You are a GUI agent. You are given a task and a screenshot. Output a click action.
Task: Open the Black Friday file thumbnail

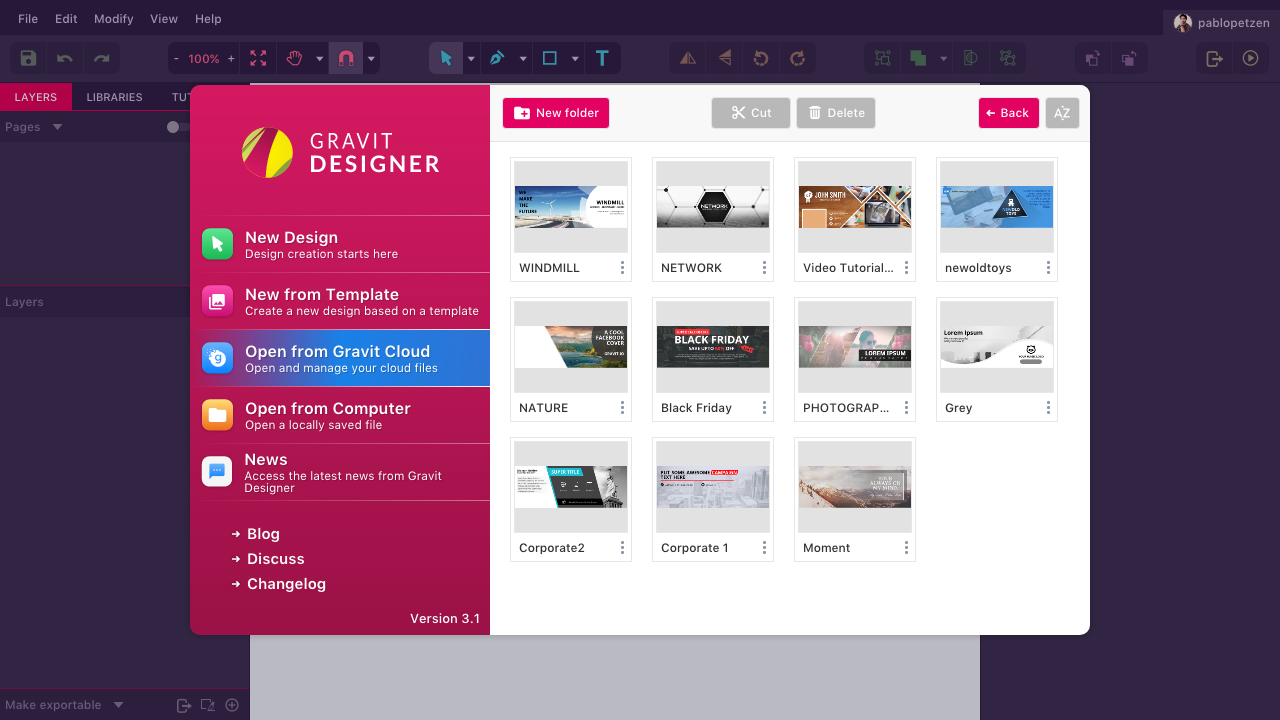click(x=713, y=347)
